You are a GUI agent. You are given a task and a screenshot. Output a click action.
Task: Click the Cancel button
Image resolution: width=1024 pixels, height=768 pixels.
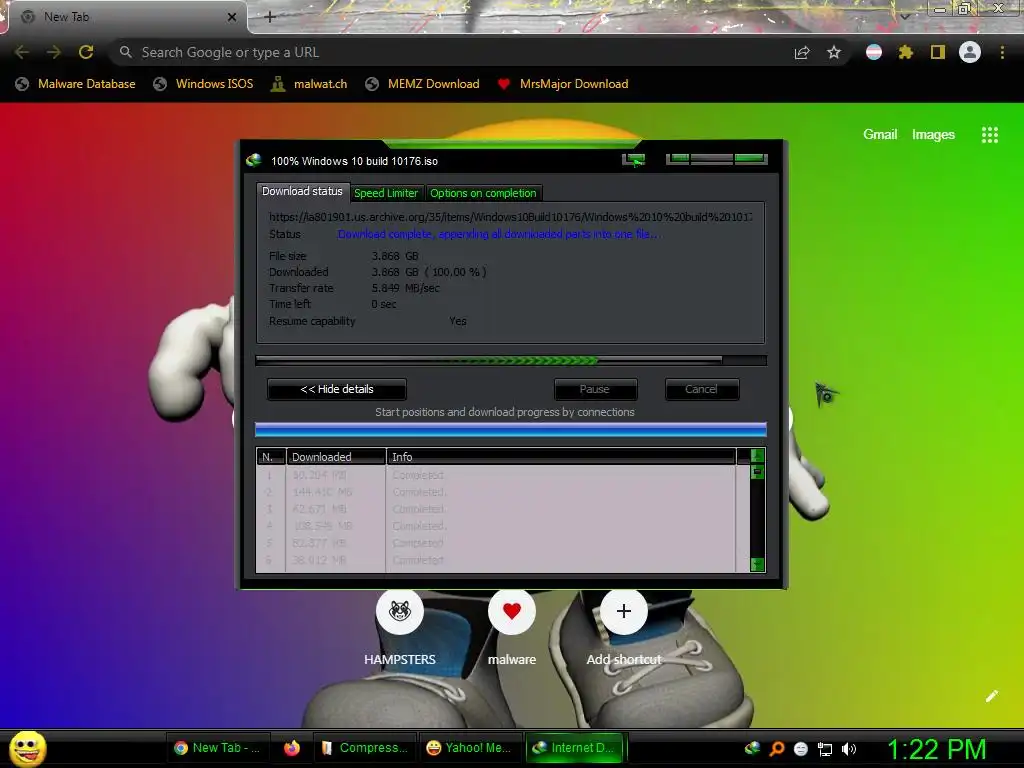click(x=701, y=389)
